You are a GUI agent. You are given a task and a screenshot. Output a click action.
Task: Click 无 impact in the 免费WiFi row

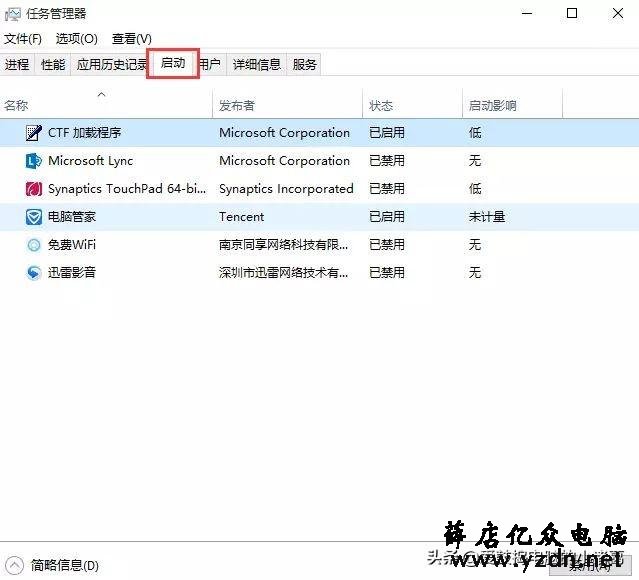pos(475,245)
